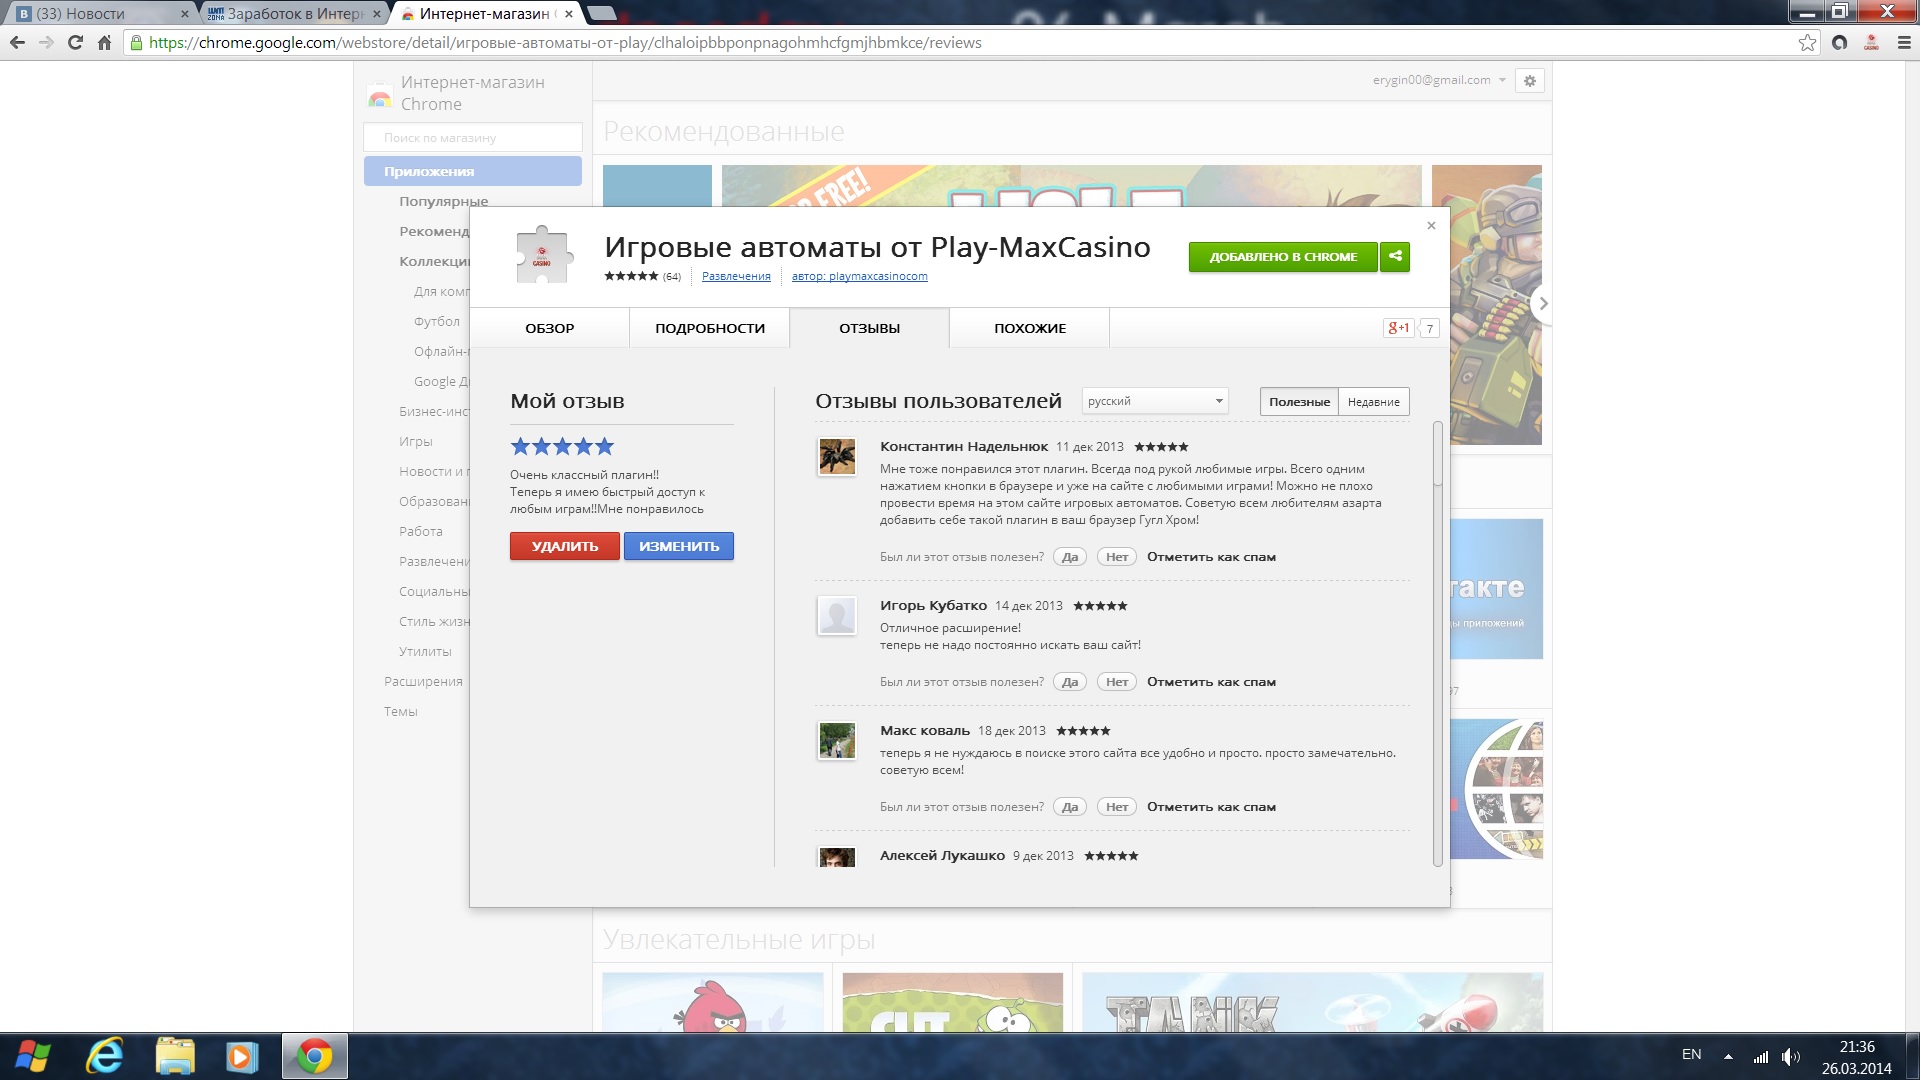1920x1080 pixels.
Task: Click the EN language indicator
Action: (x=1691, y=1054)
